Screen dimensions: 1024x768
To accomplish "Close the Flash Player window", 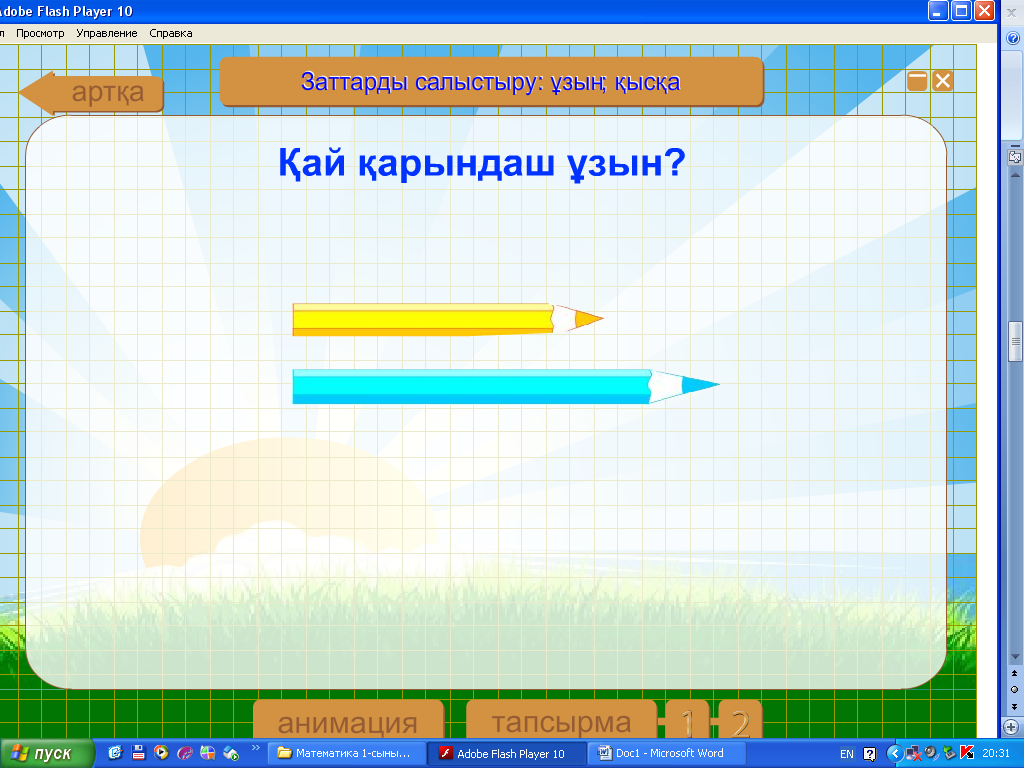I will (x=984, y=11).
